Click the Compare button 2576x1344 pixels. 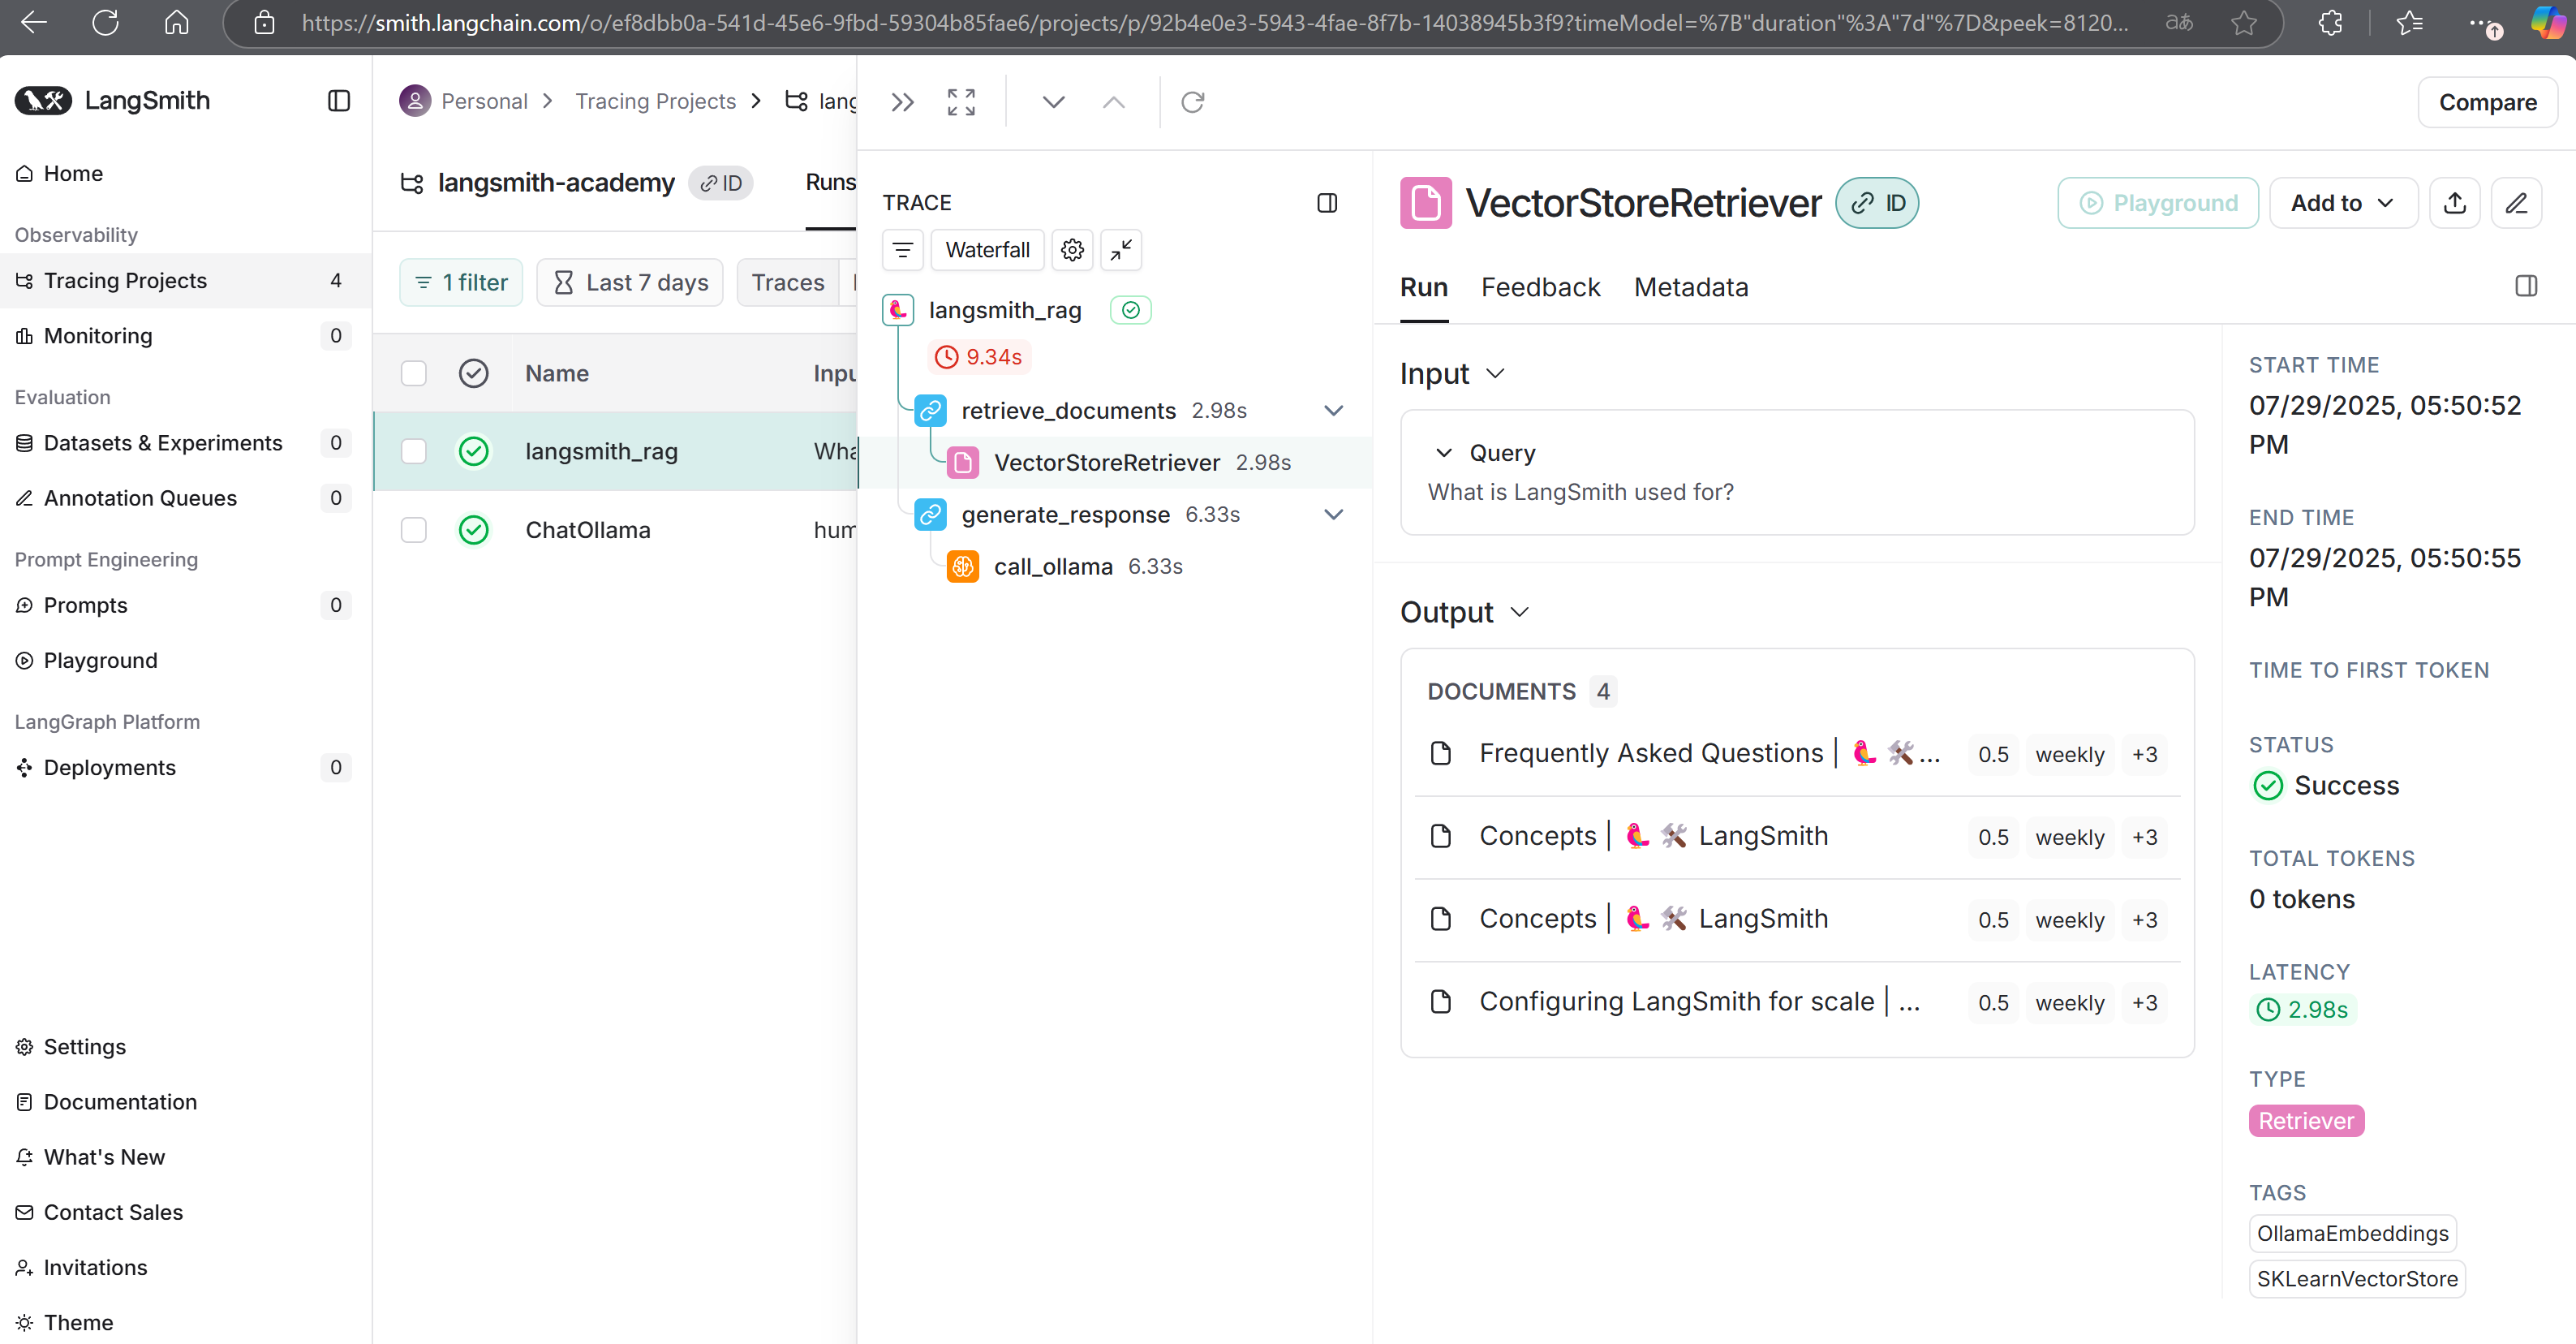click(2487, 102)
